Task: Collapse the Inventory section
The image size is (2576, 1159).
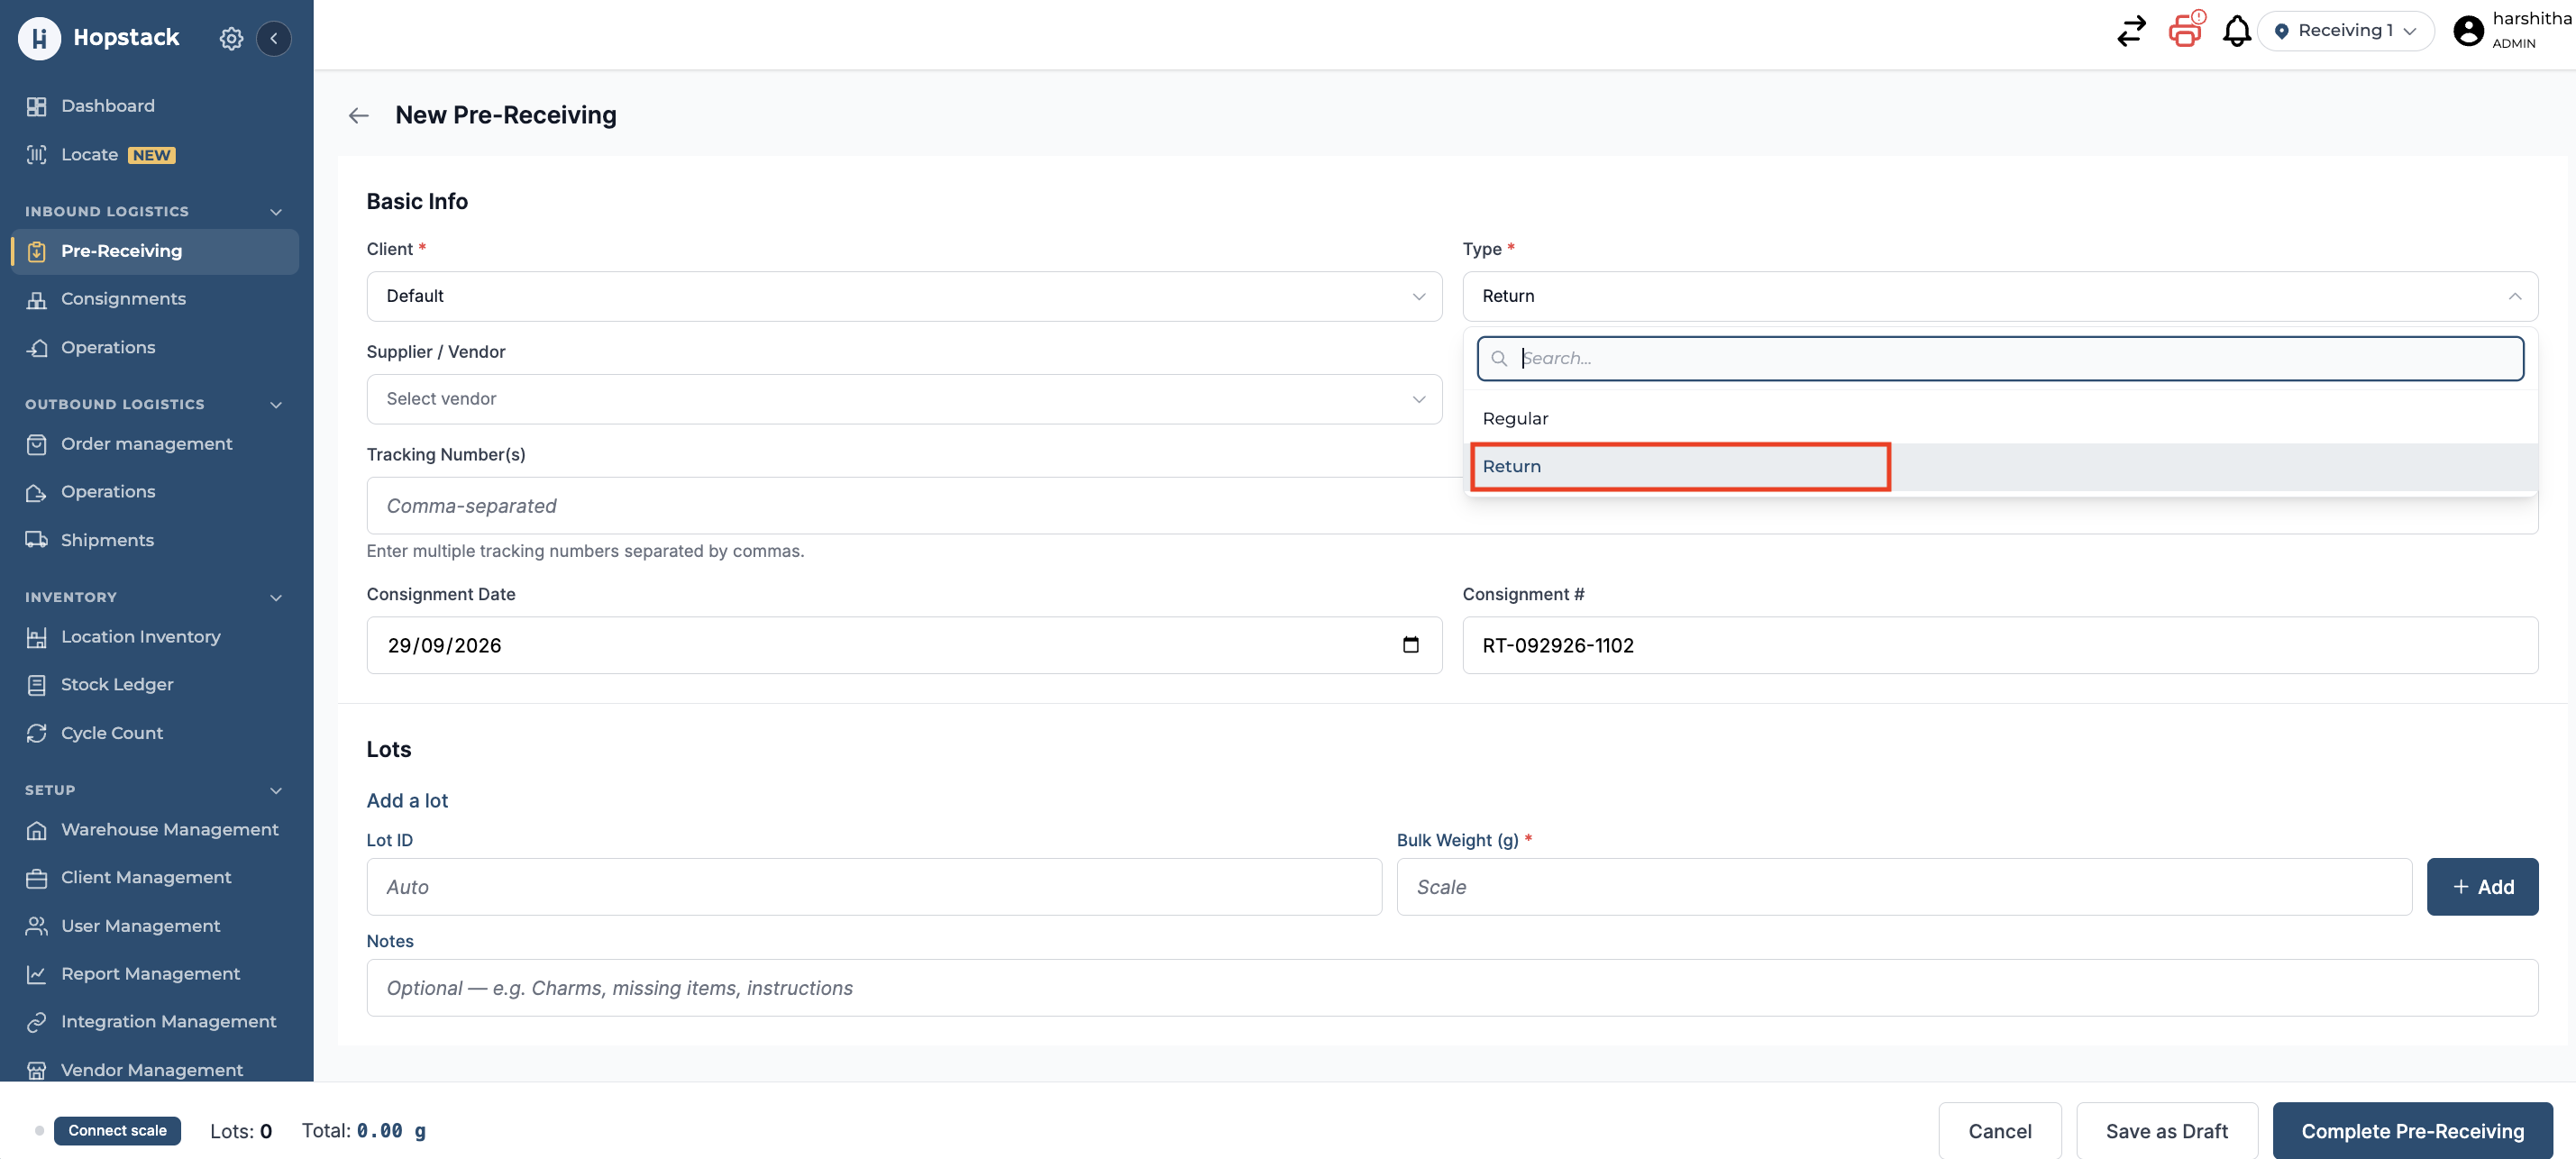Action: [x=276, y=598]
